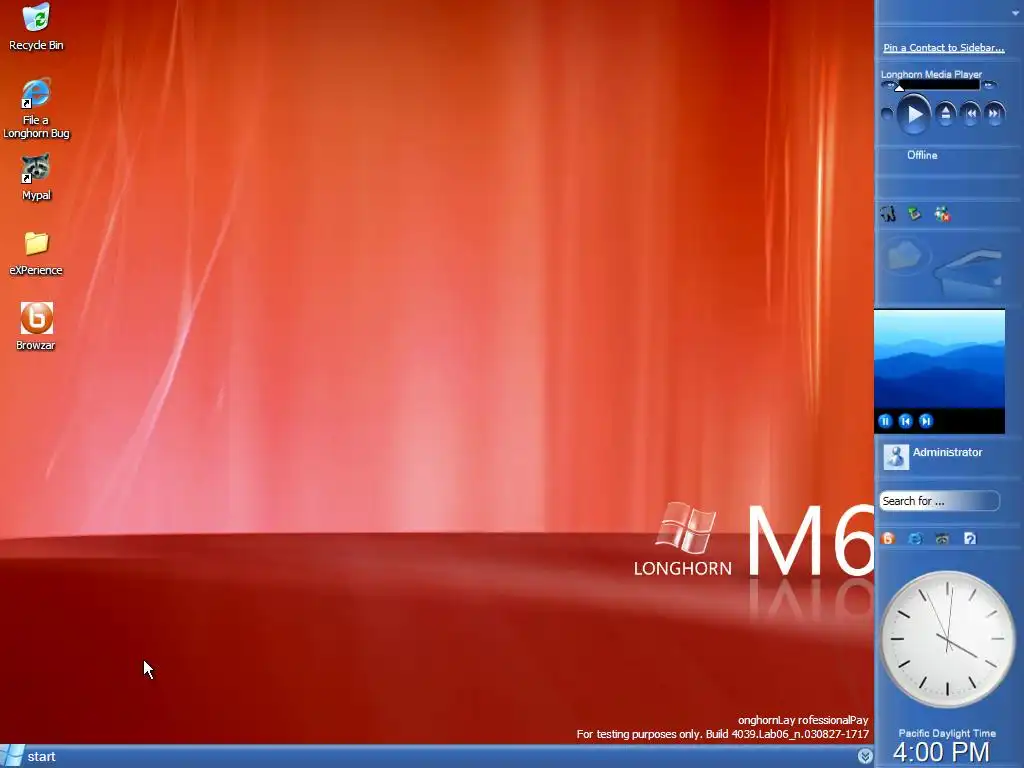The image size is (1024, 768).
Task: Open File a Longhorn Bug shortcut
Action: (36, 108)
